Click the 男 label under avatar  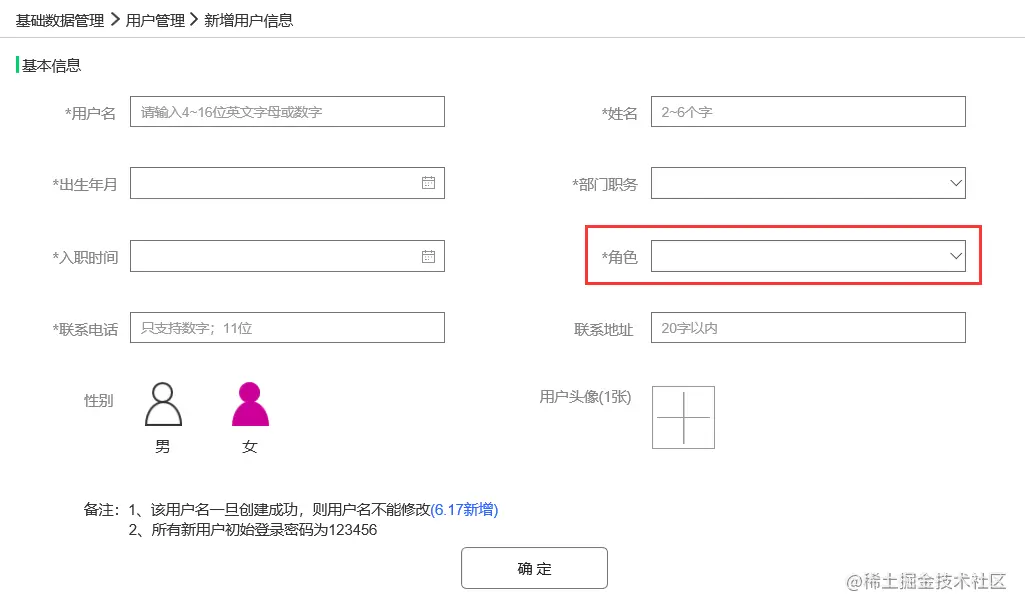point(163,447)
